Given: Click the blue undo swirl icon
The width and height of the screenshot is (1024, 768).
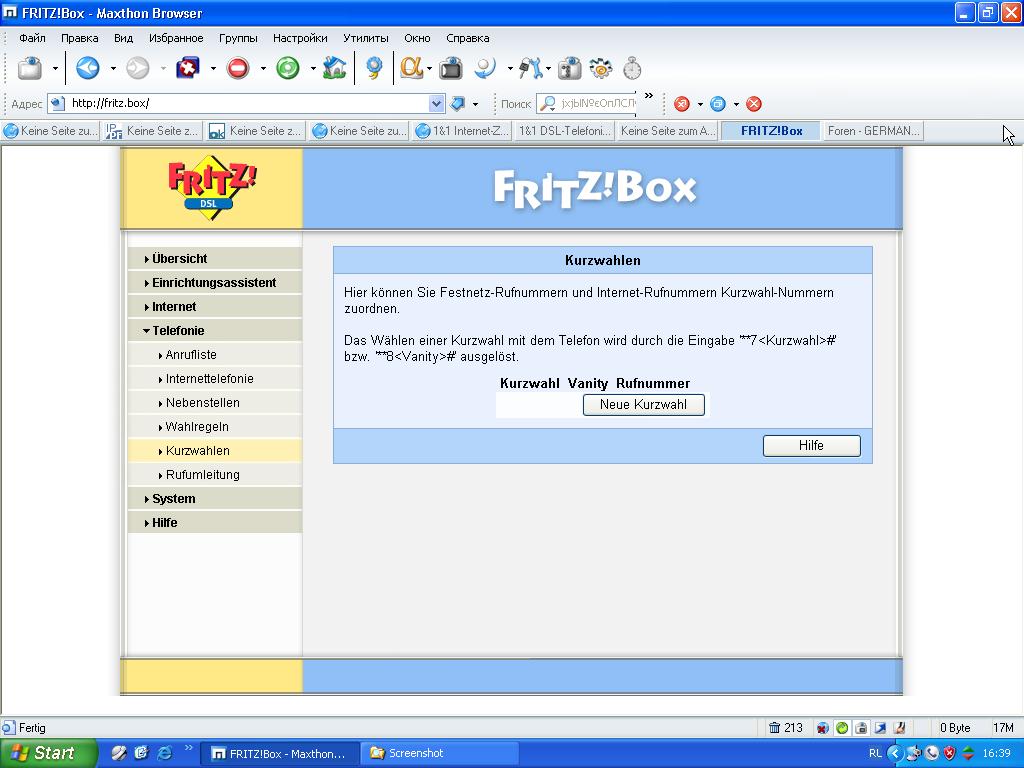Looking at the screenshot, I should tap(485, 68).
